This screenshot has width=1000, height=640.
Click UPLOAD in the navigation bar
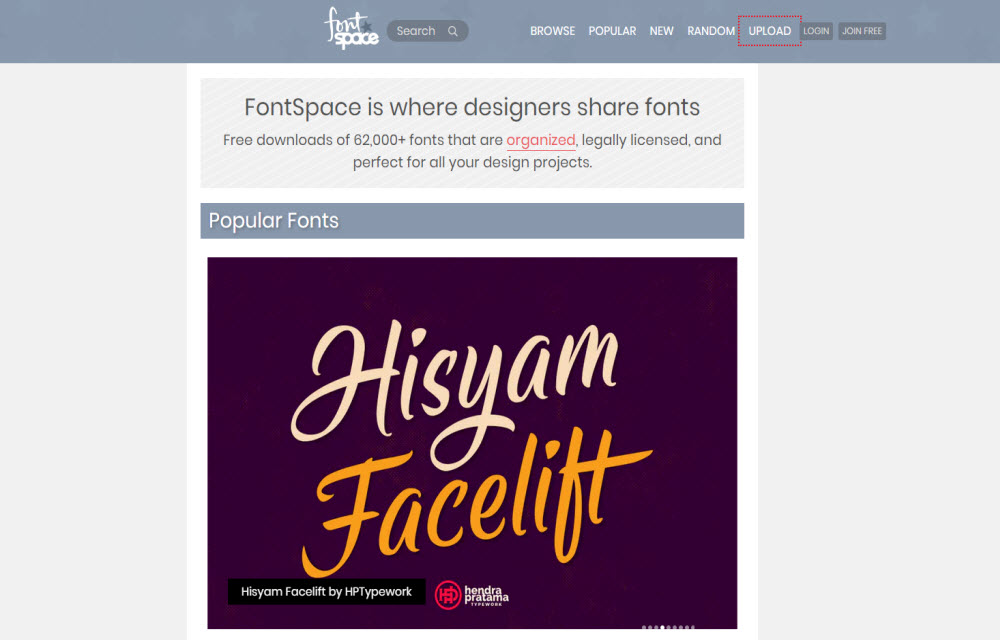point(770,31)
